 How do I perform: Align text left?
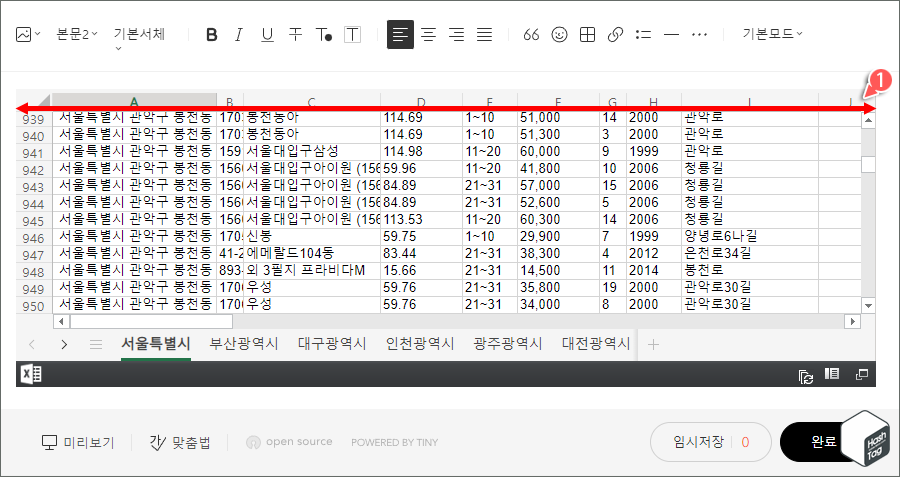[400, 34]
